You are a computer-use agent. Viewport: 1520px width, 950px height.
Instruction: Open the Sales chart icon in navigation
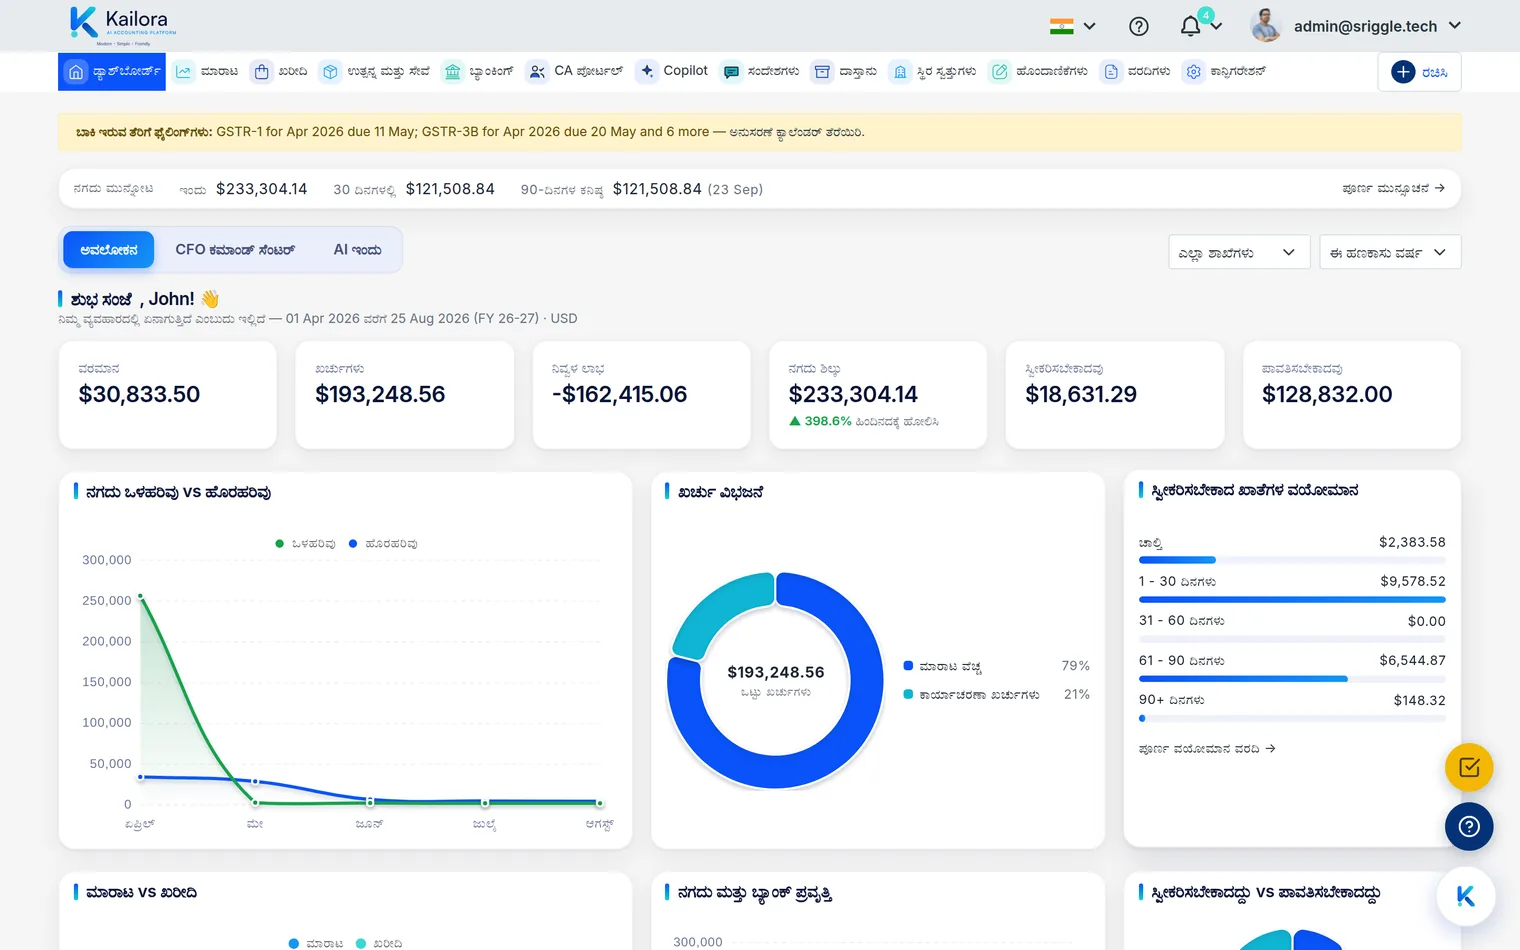[x=183, y=72]
